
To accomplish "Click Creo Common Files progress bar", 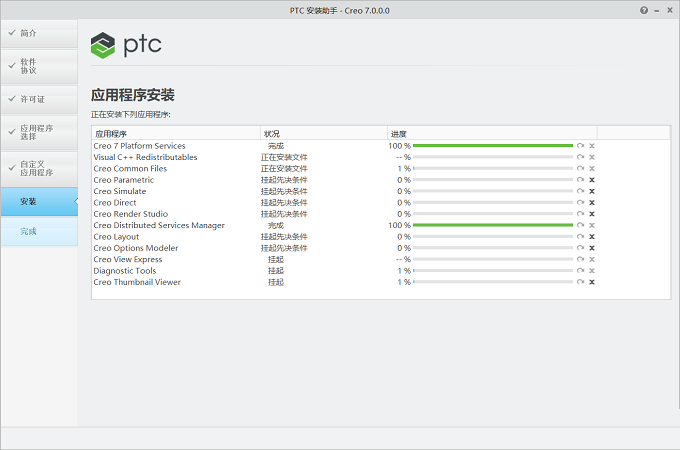I will (493, 168).
